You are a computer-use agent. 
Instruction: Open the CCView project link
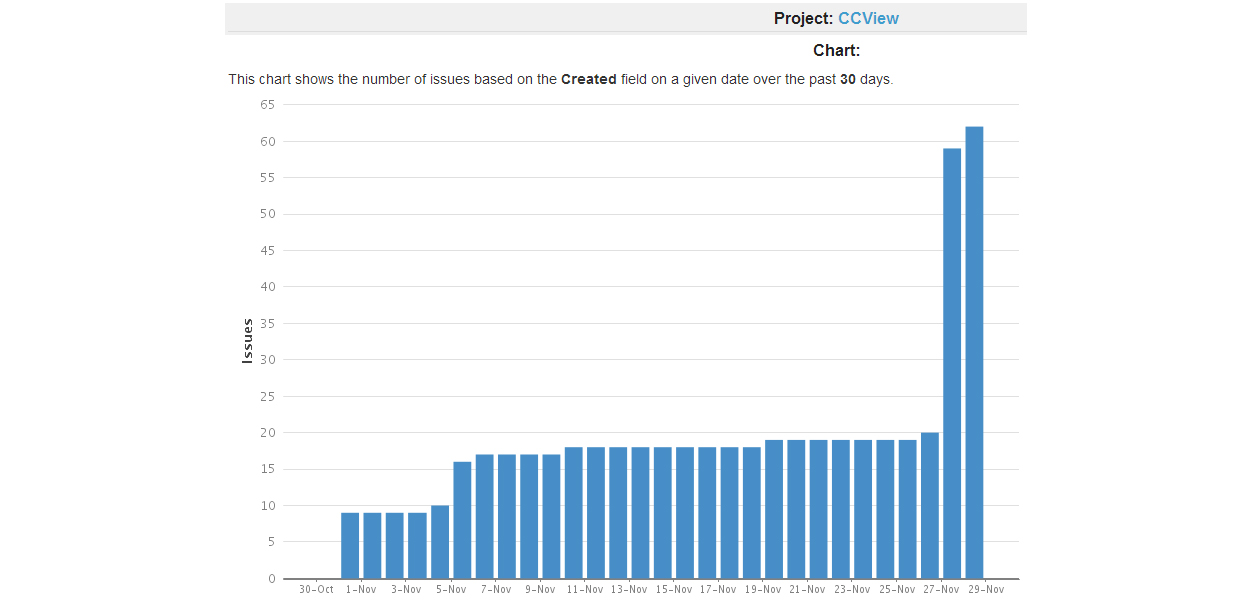click(868, 18)
